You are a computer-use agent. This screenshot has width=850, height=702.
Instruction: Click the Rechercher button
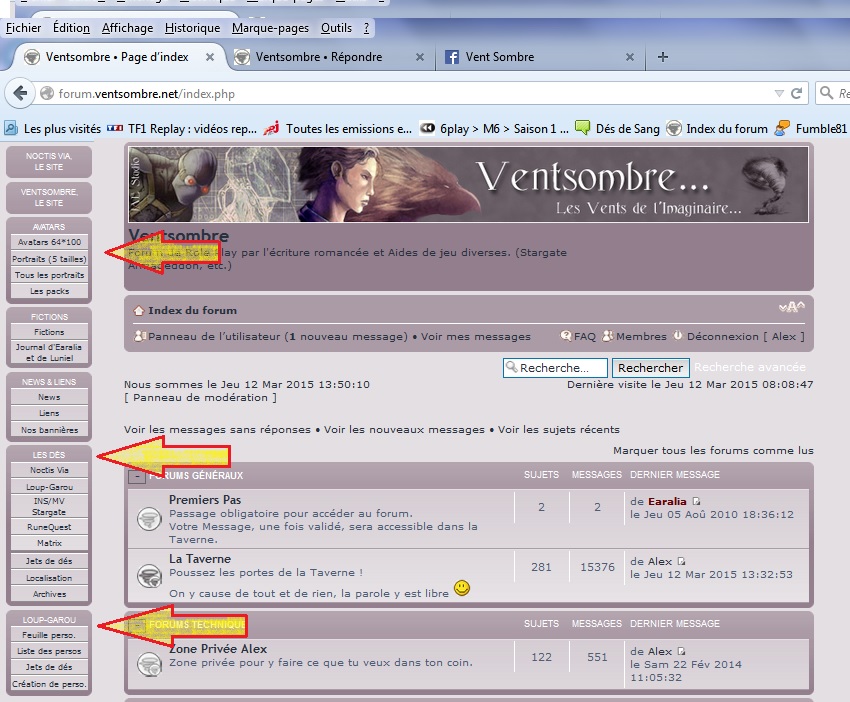coord(650,368)
